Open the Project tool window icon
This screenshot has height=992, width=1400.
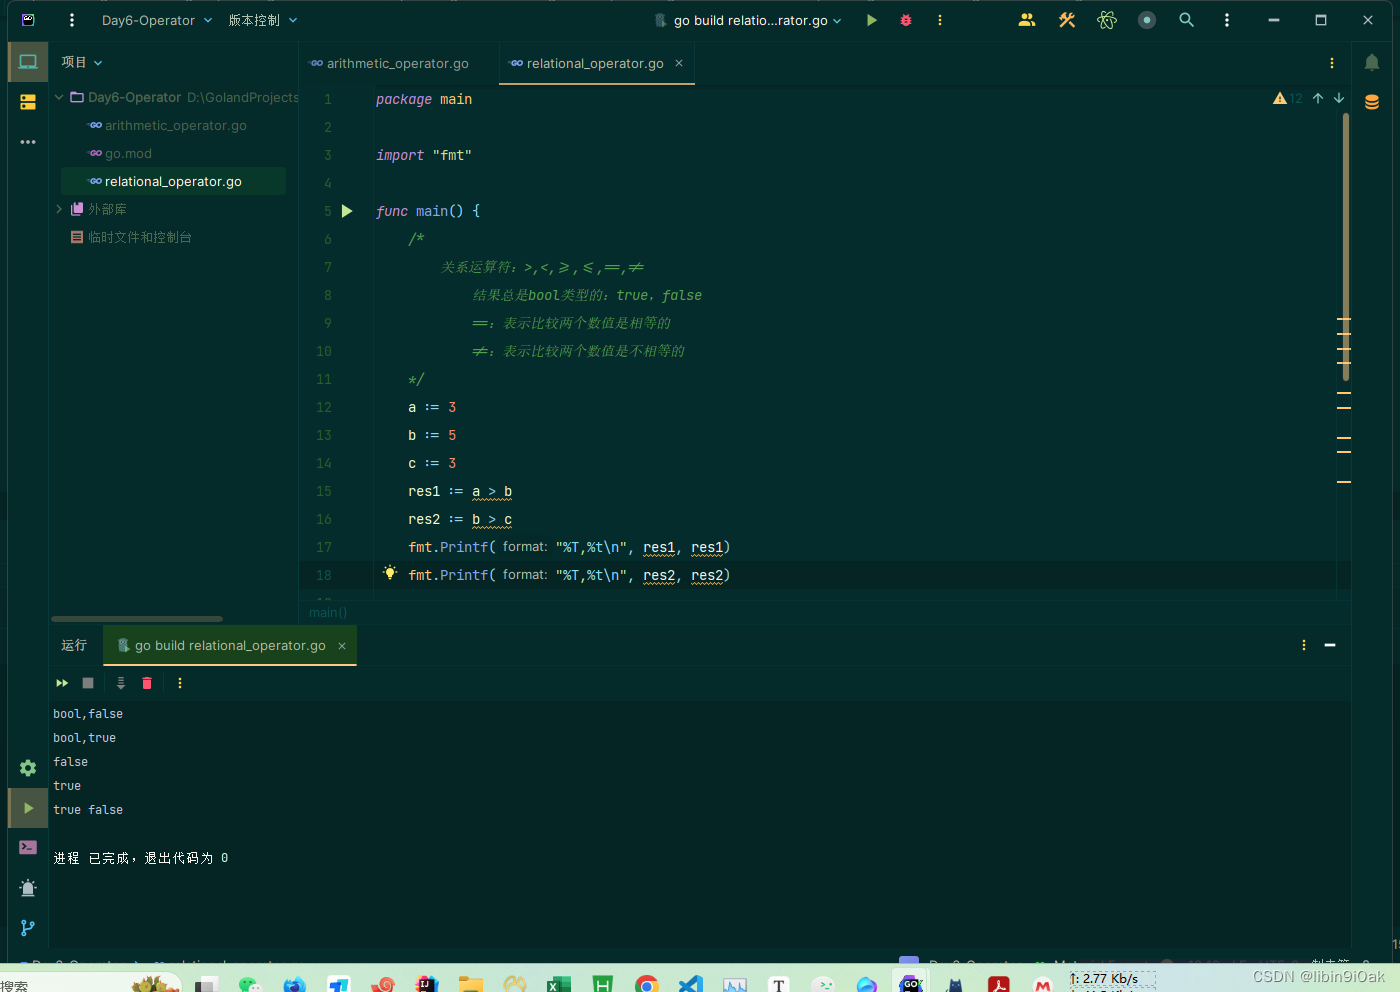click(x=28, y=62)
